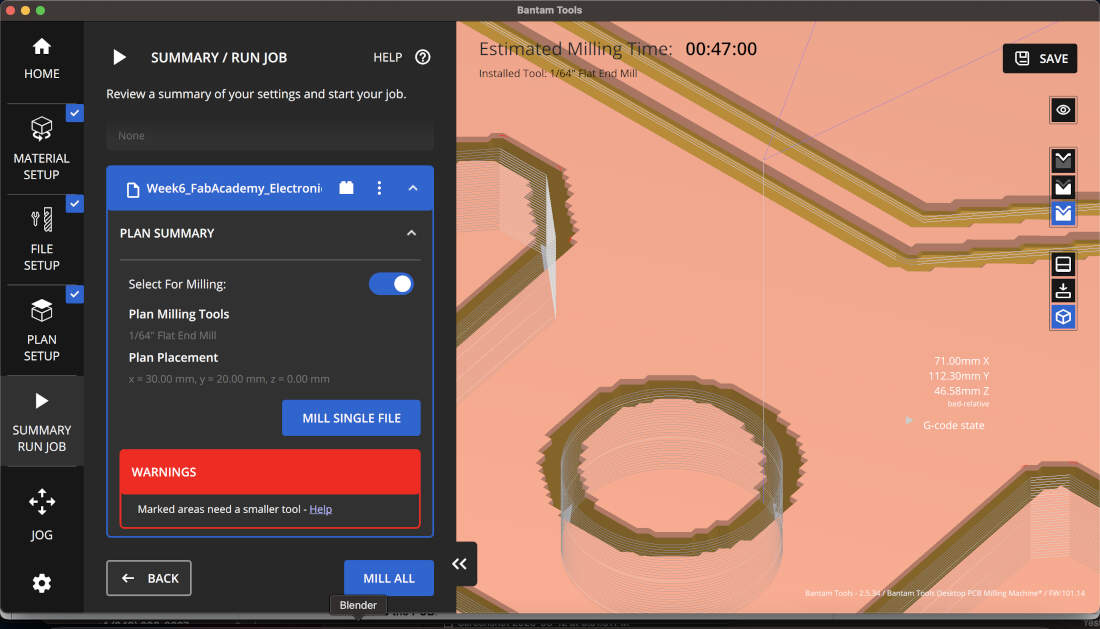Click the 71.00mm X readout
This screenshot has width=1100, height=629.
pos(961,361)
